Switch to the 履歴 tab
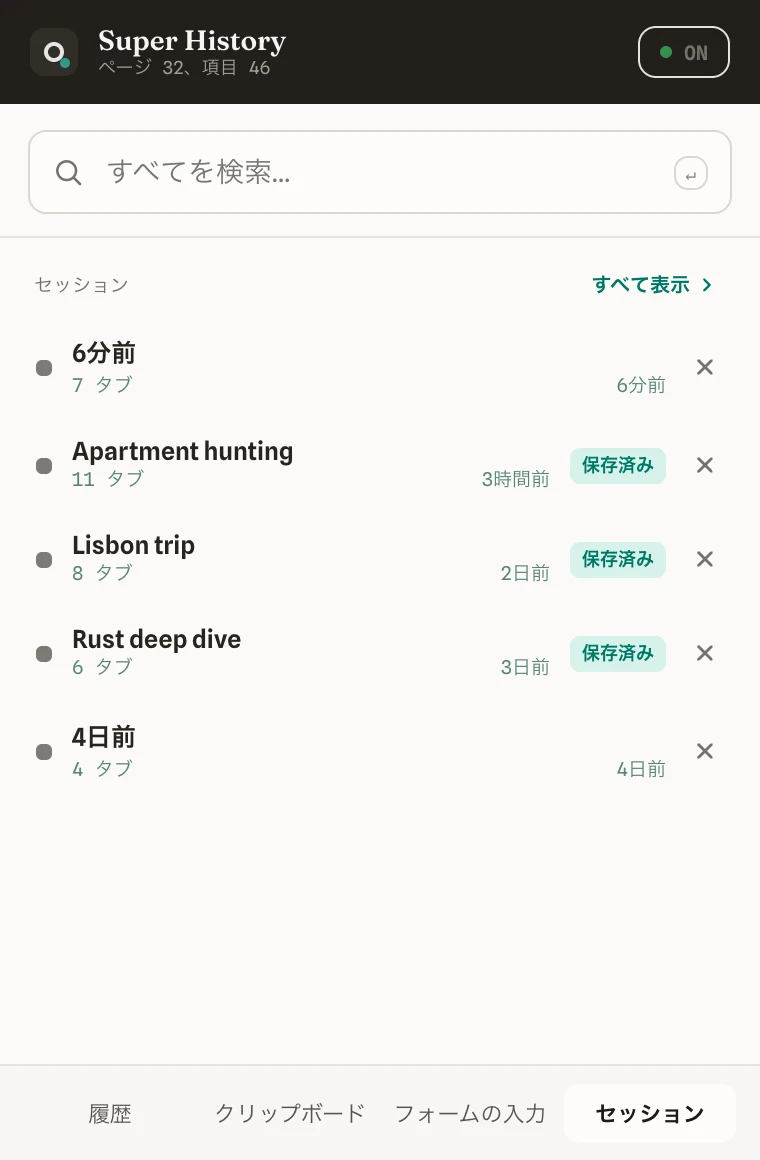The width and height of the screenshot is (760, 1160). pos(110,1113)
